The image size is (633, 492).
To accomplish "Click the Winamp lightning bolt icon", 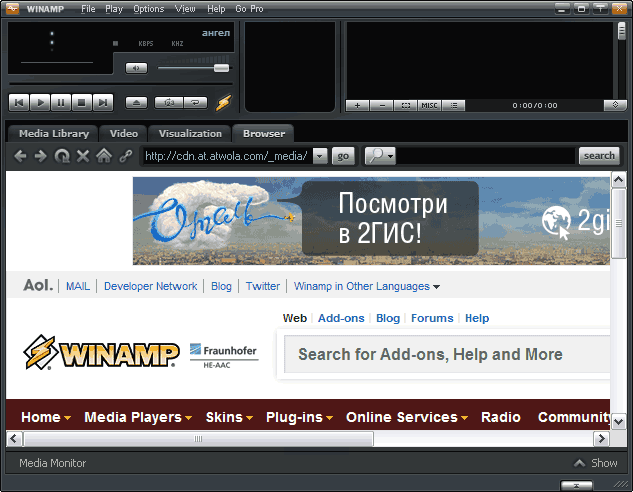I will click(224, 103).
